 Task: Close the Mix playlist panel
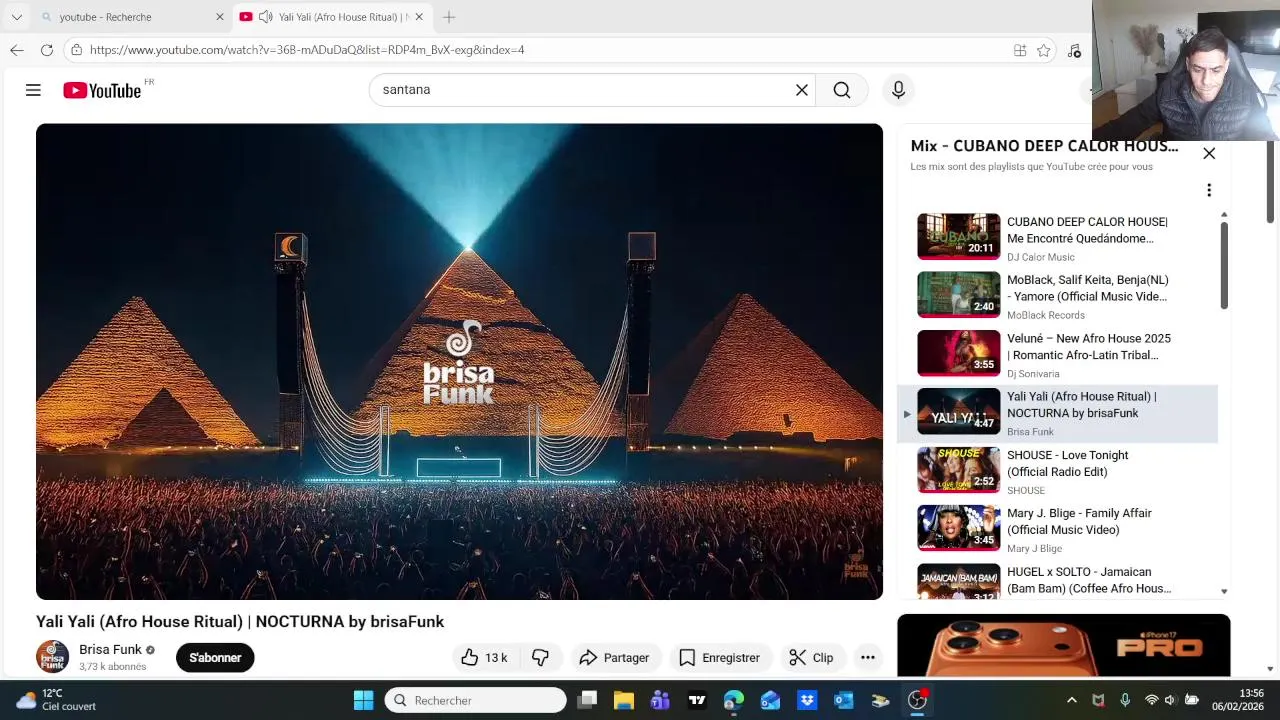[1209, 153]
